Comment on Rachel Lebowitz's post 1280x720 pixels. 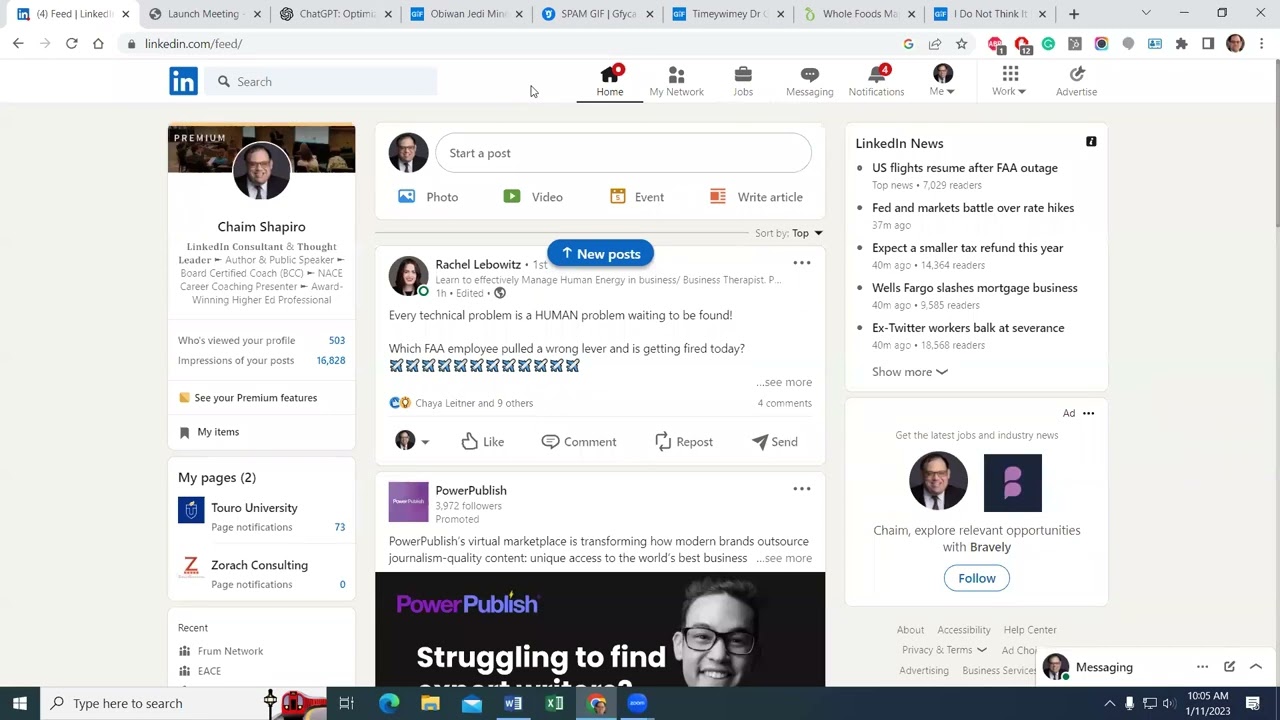[x=579, y=442]
